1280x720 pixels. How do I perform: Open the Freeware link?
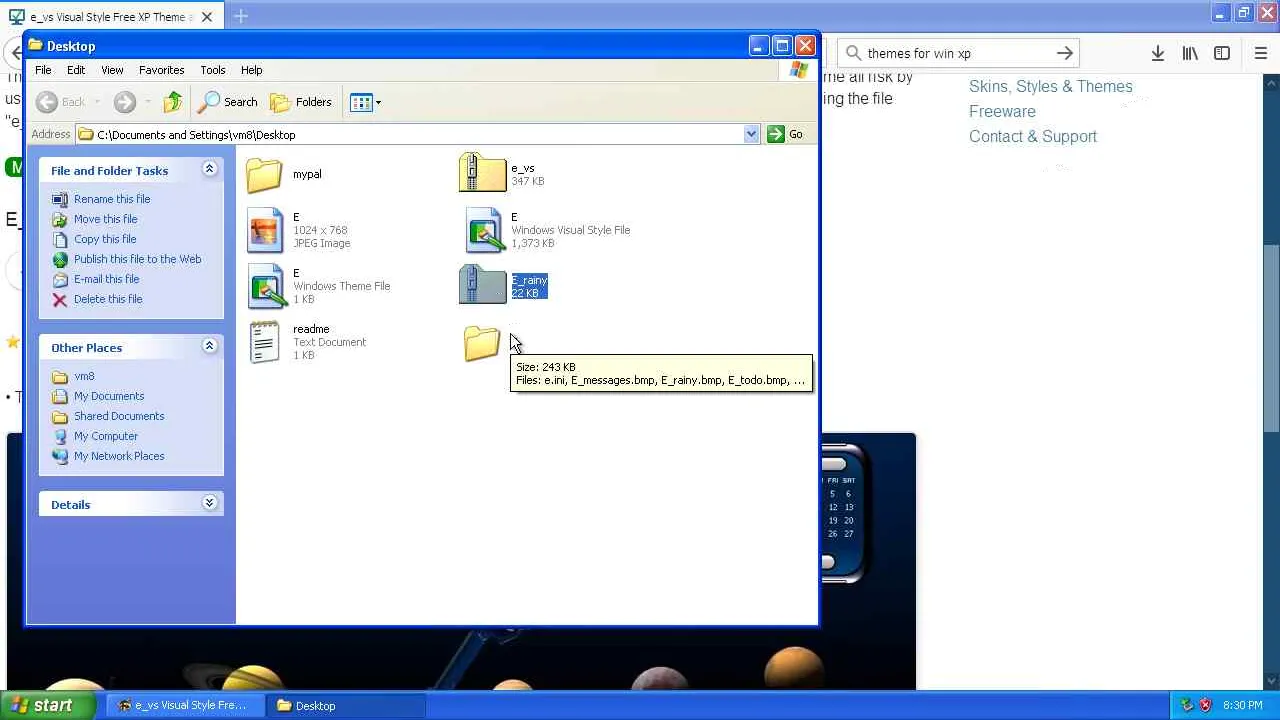(x=1002, y=112)
